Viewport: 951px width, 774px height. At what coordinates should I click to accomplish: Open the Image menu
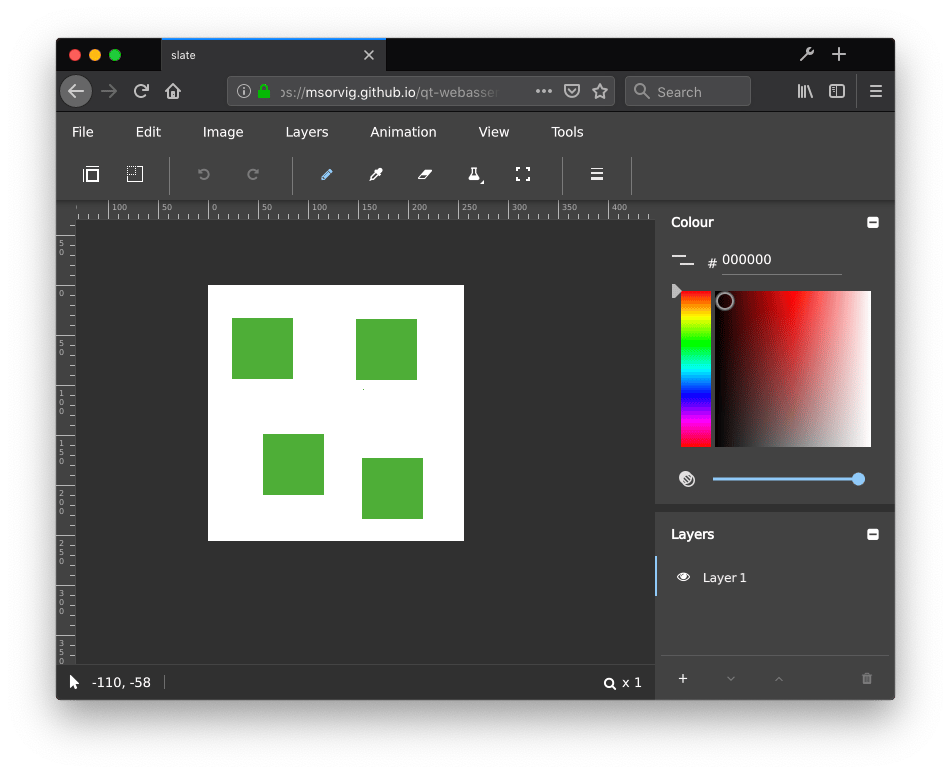(222, 131)
